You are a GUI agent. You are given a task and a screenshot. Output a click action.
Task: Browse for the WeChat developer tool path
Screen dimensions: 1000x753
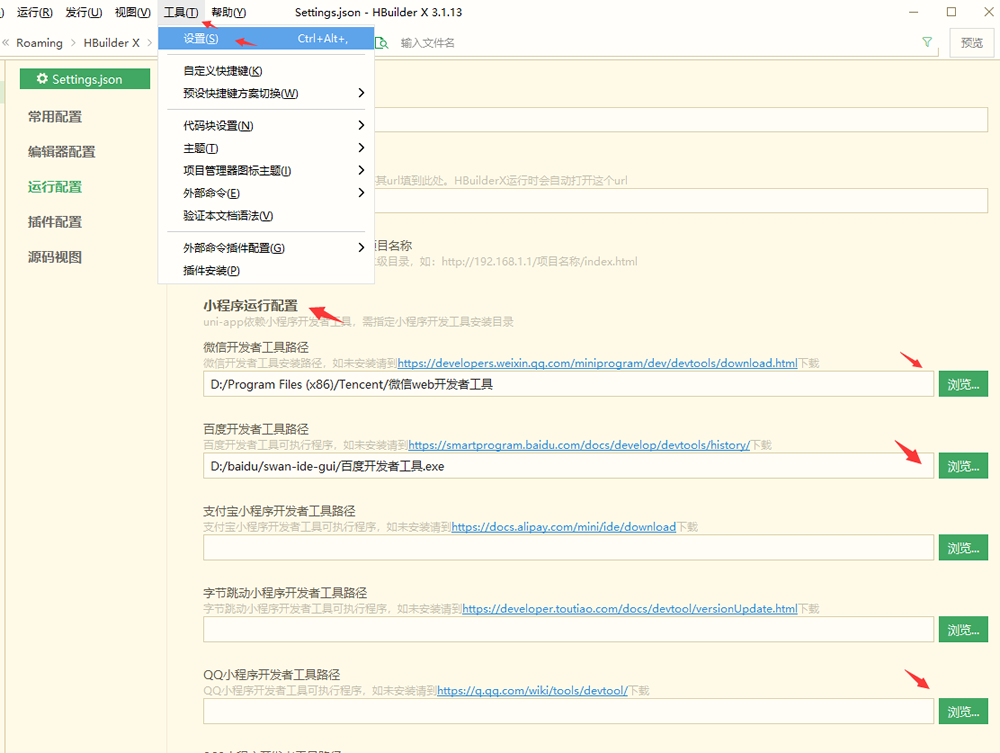coord(962,384)
